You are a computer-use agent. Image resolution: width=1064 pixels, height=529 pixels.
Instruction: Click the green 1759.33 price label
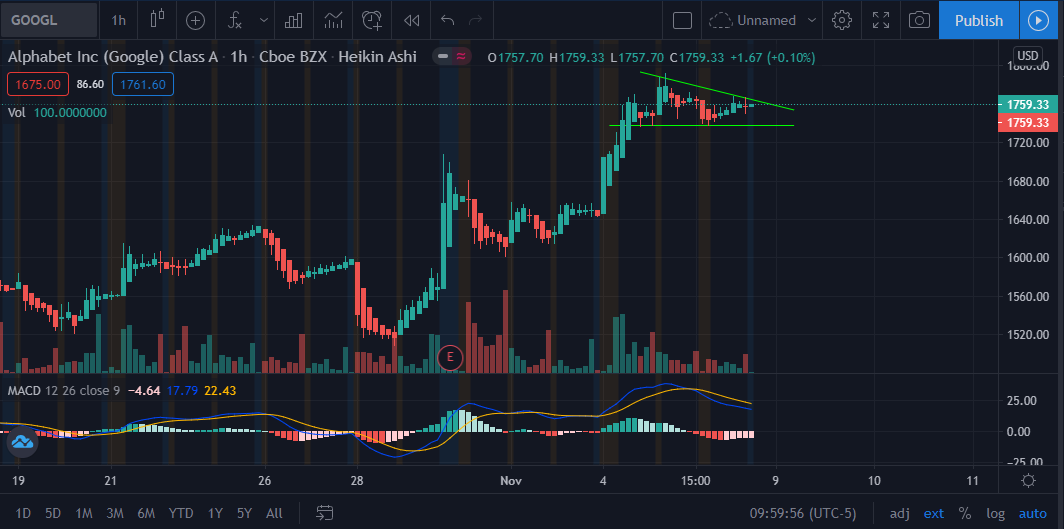click(x=1028, y=105)
